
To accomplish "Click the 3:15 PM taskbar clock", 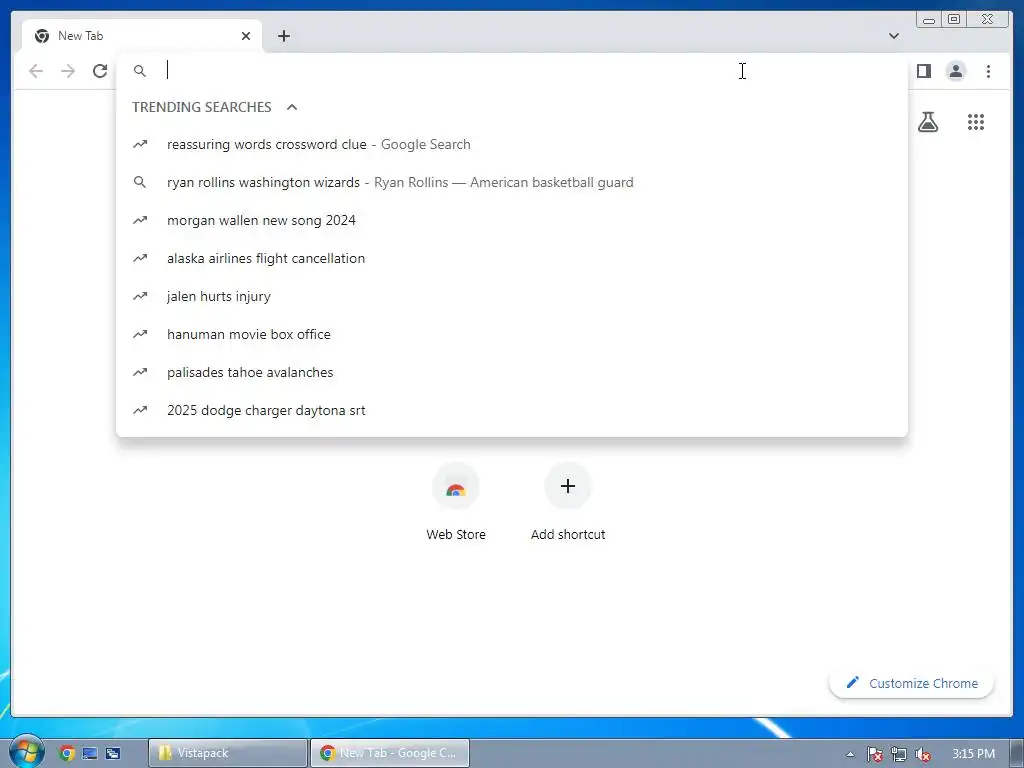I will tap(973, 754).
